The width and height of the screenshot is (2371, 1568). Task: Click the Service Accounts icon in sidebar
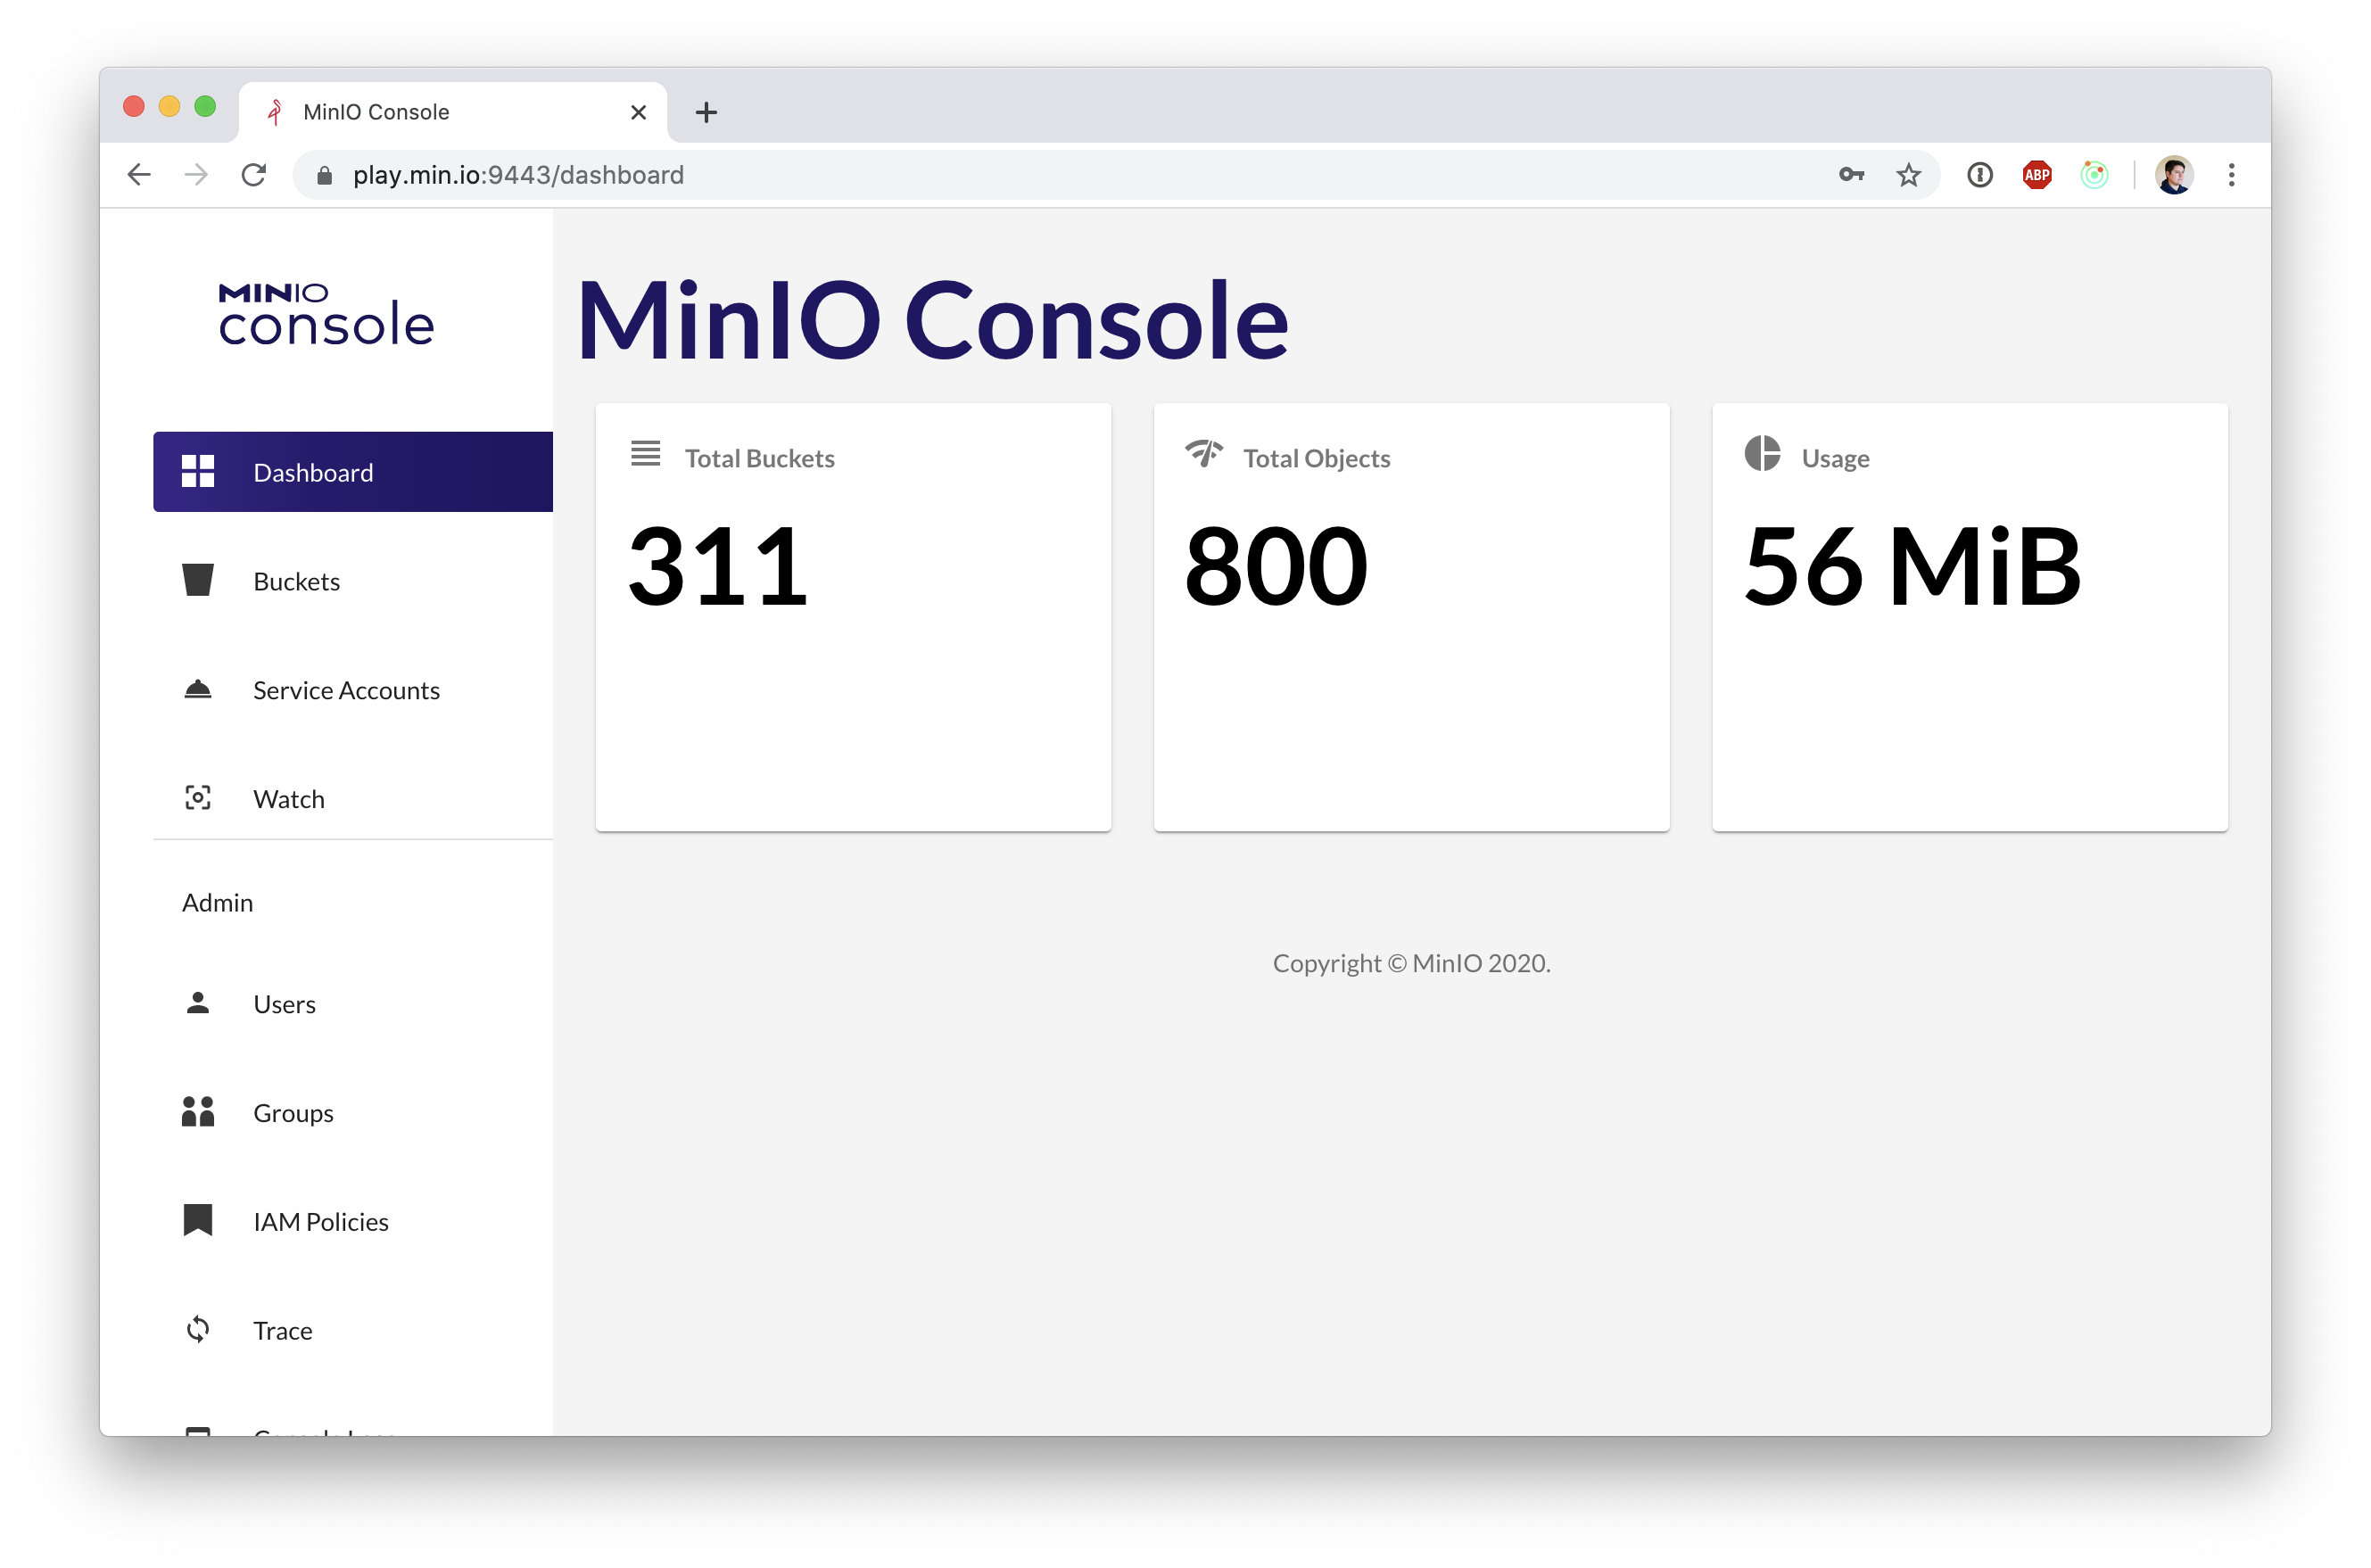click(198, 690)
